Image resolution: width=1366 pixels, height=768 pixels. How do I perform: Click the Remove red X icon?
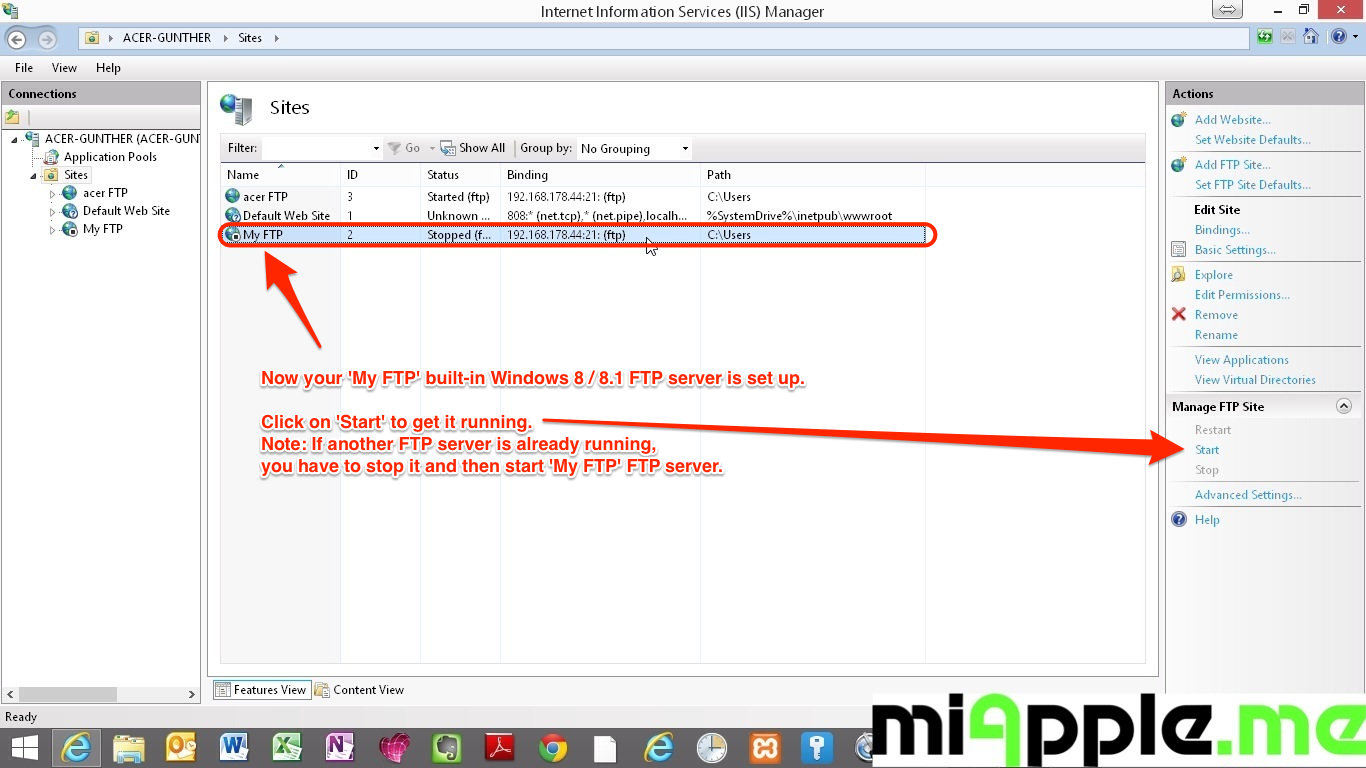coord(1179,315)
